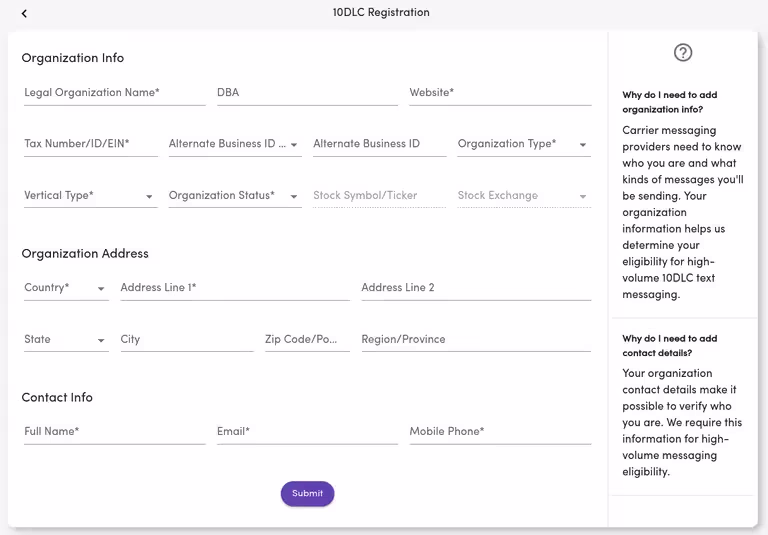Focus the City field
The image size is (768, 535).
(x=187, y=340)
